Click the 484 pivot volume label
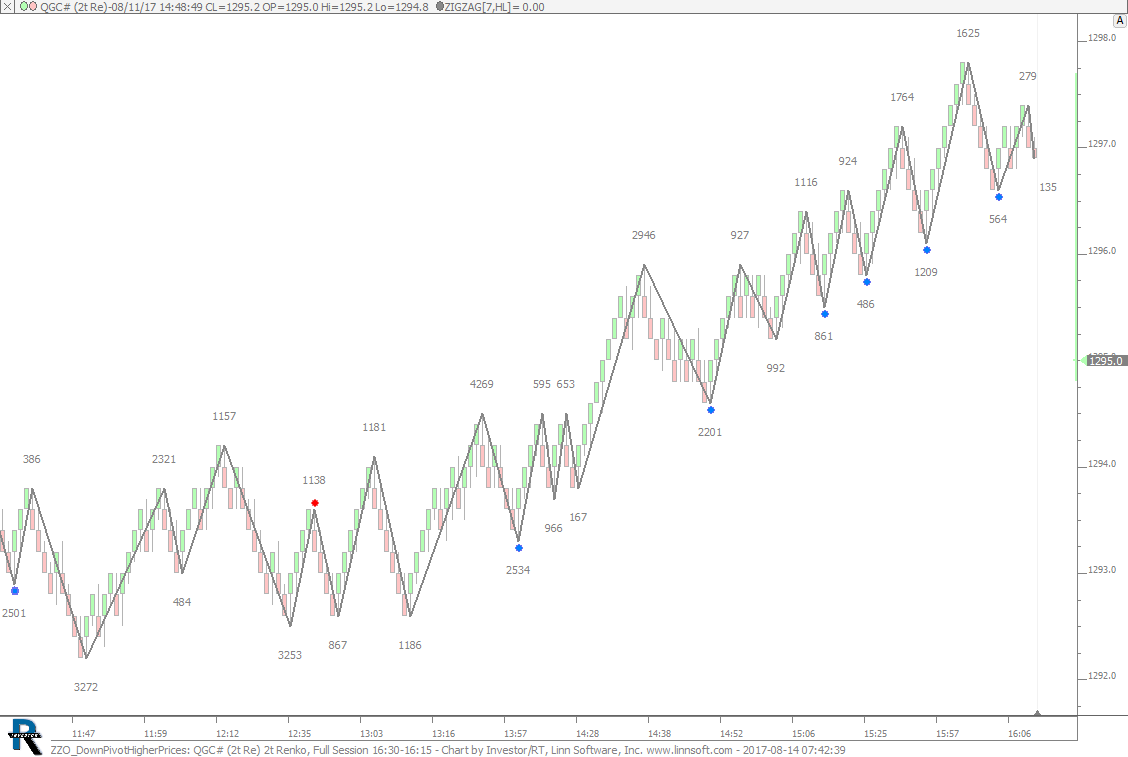The height and width of the screenshot is (757, 1128). click(182, 602)
